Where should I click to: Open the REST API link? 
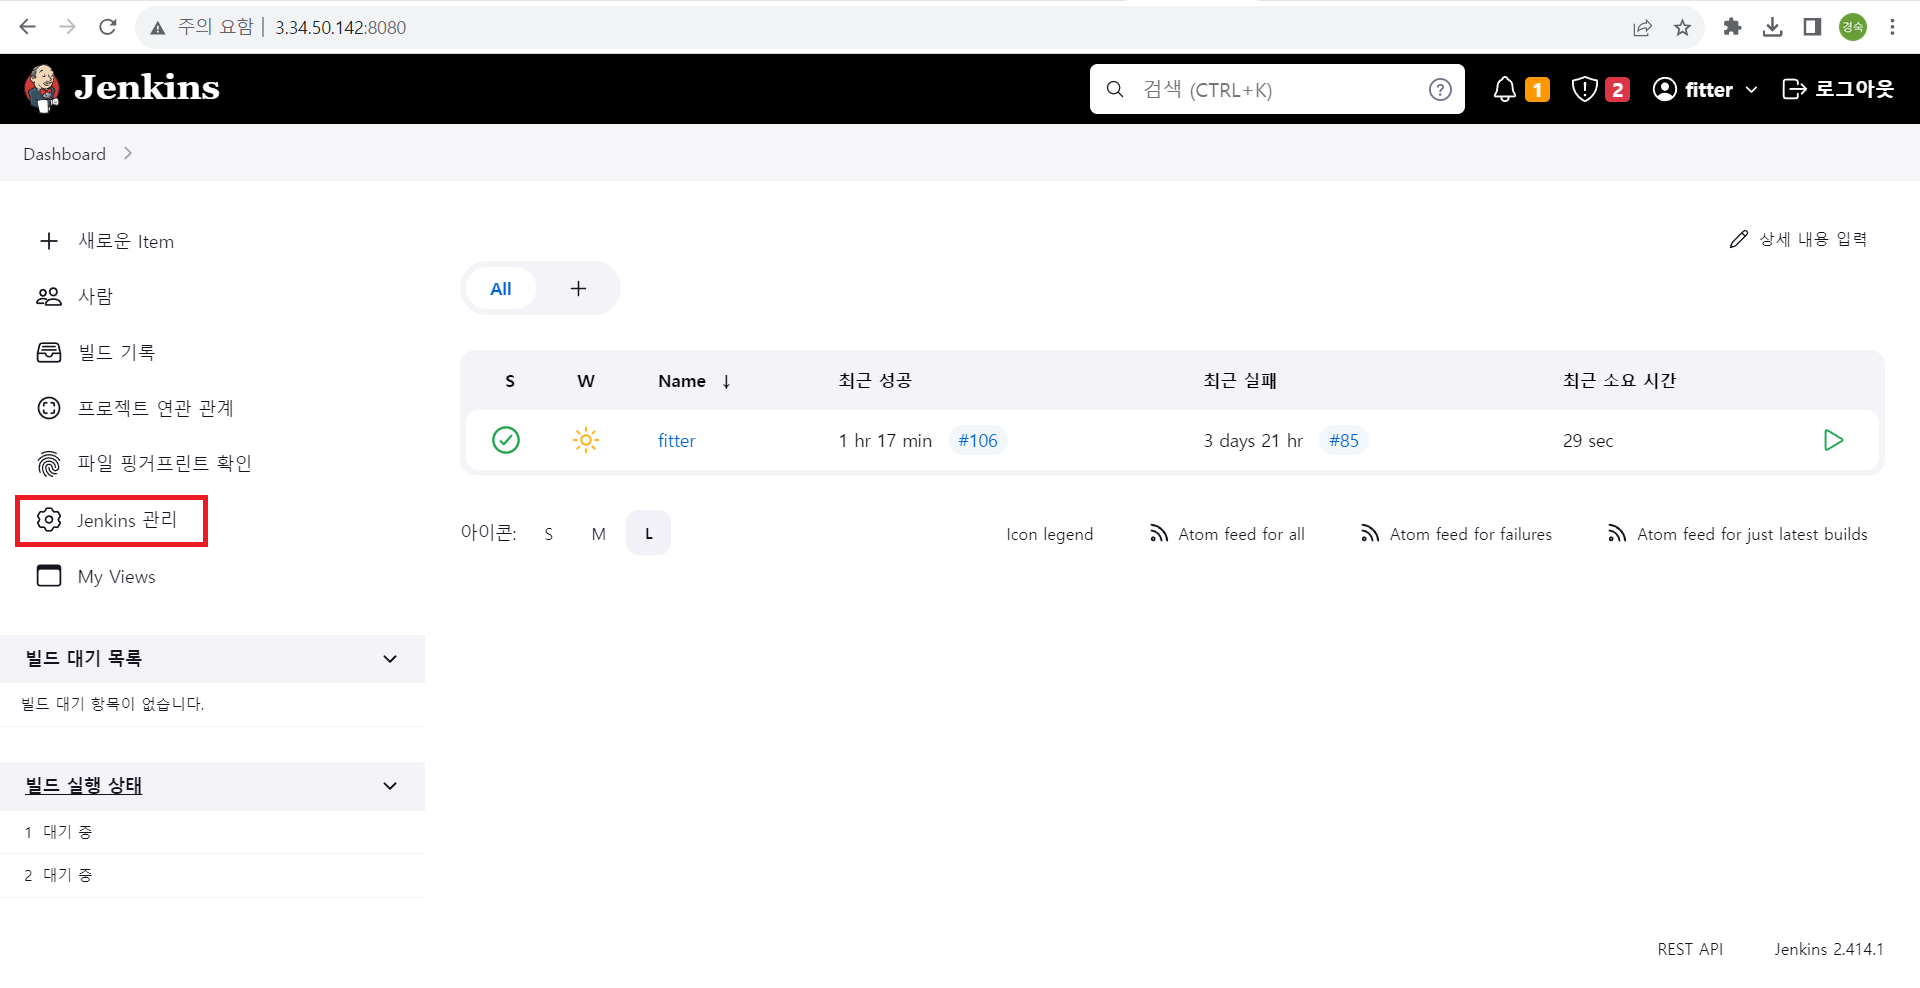point(1690,949)
